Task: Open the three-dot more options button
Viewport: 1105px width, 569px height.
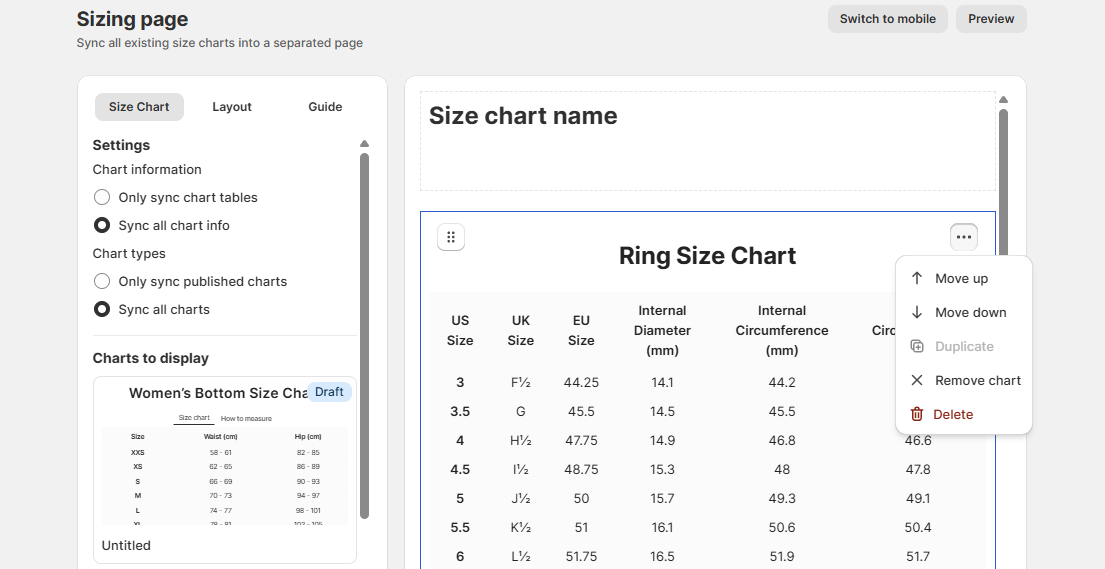Action: (x=963, y=237)
